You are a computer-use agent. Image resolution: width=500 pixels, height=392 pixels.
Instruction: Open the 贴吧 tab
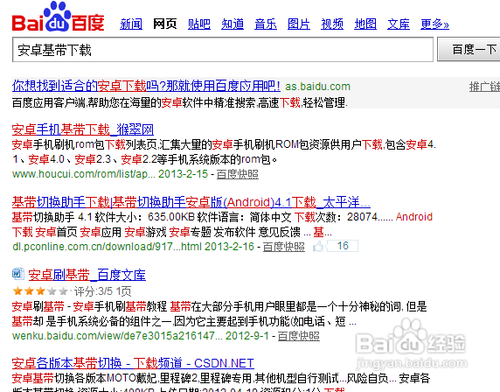tap(199, 24)
